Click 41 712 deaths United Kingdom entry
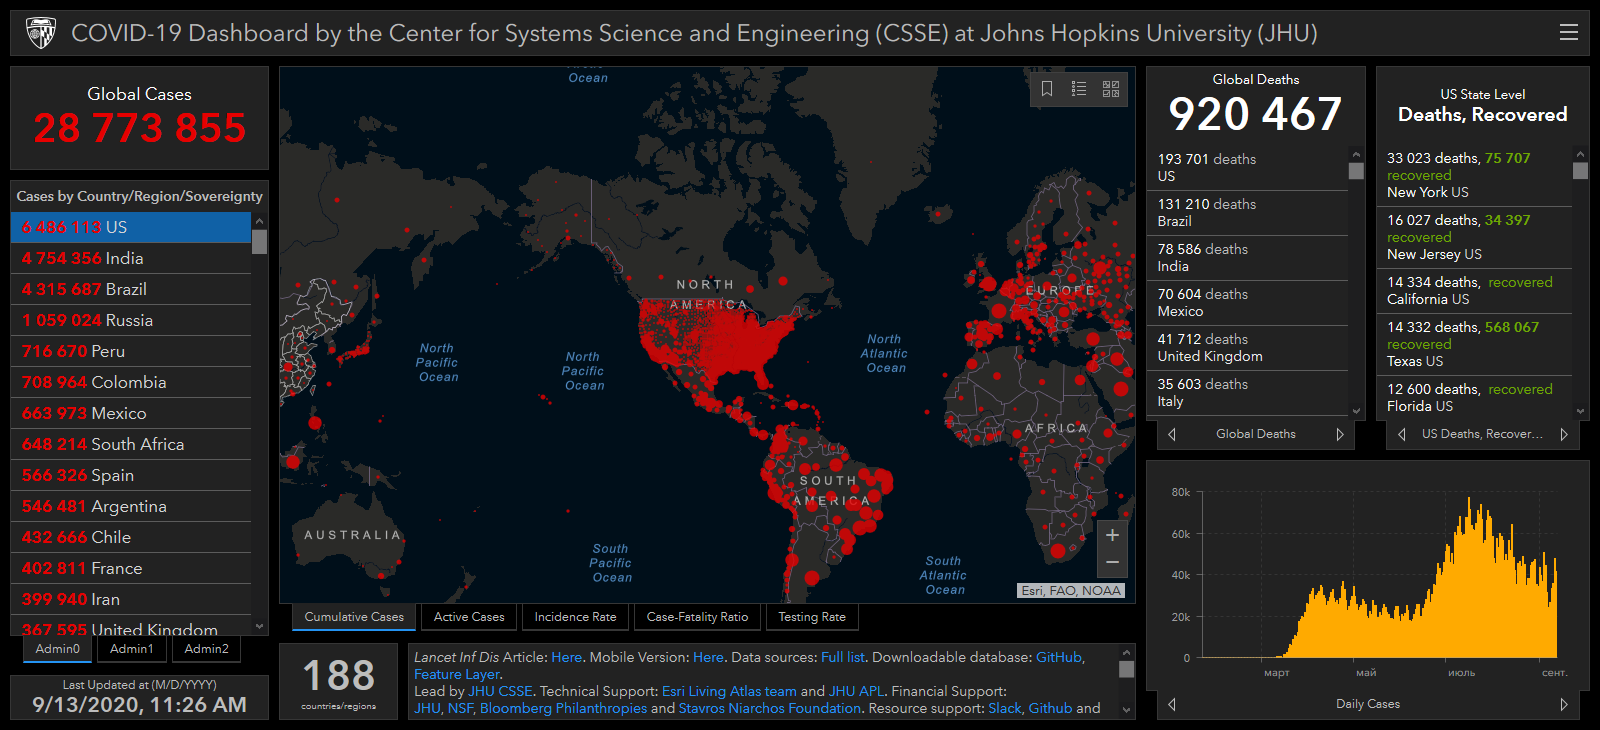This screenshot has width=1600, height=730. pyautogui.click(x=1247, y=347)
